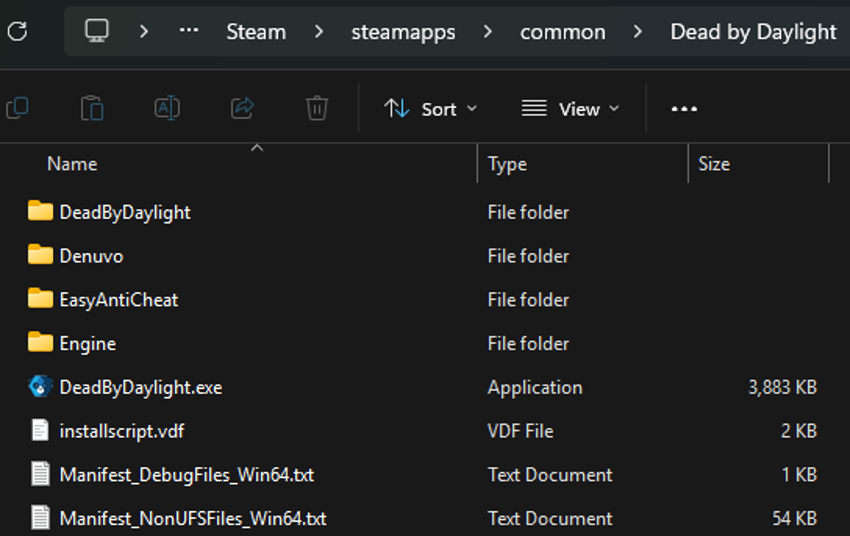Click the Manifest_NonUFSFiles_Win64.txt file name

(x=193, y=519)
